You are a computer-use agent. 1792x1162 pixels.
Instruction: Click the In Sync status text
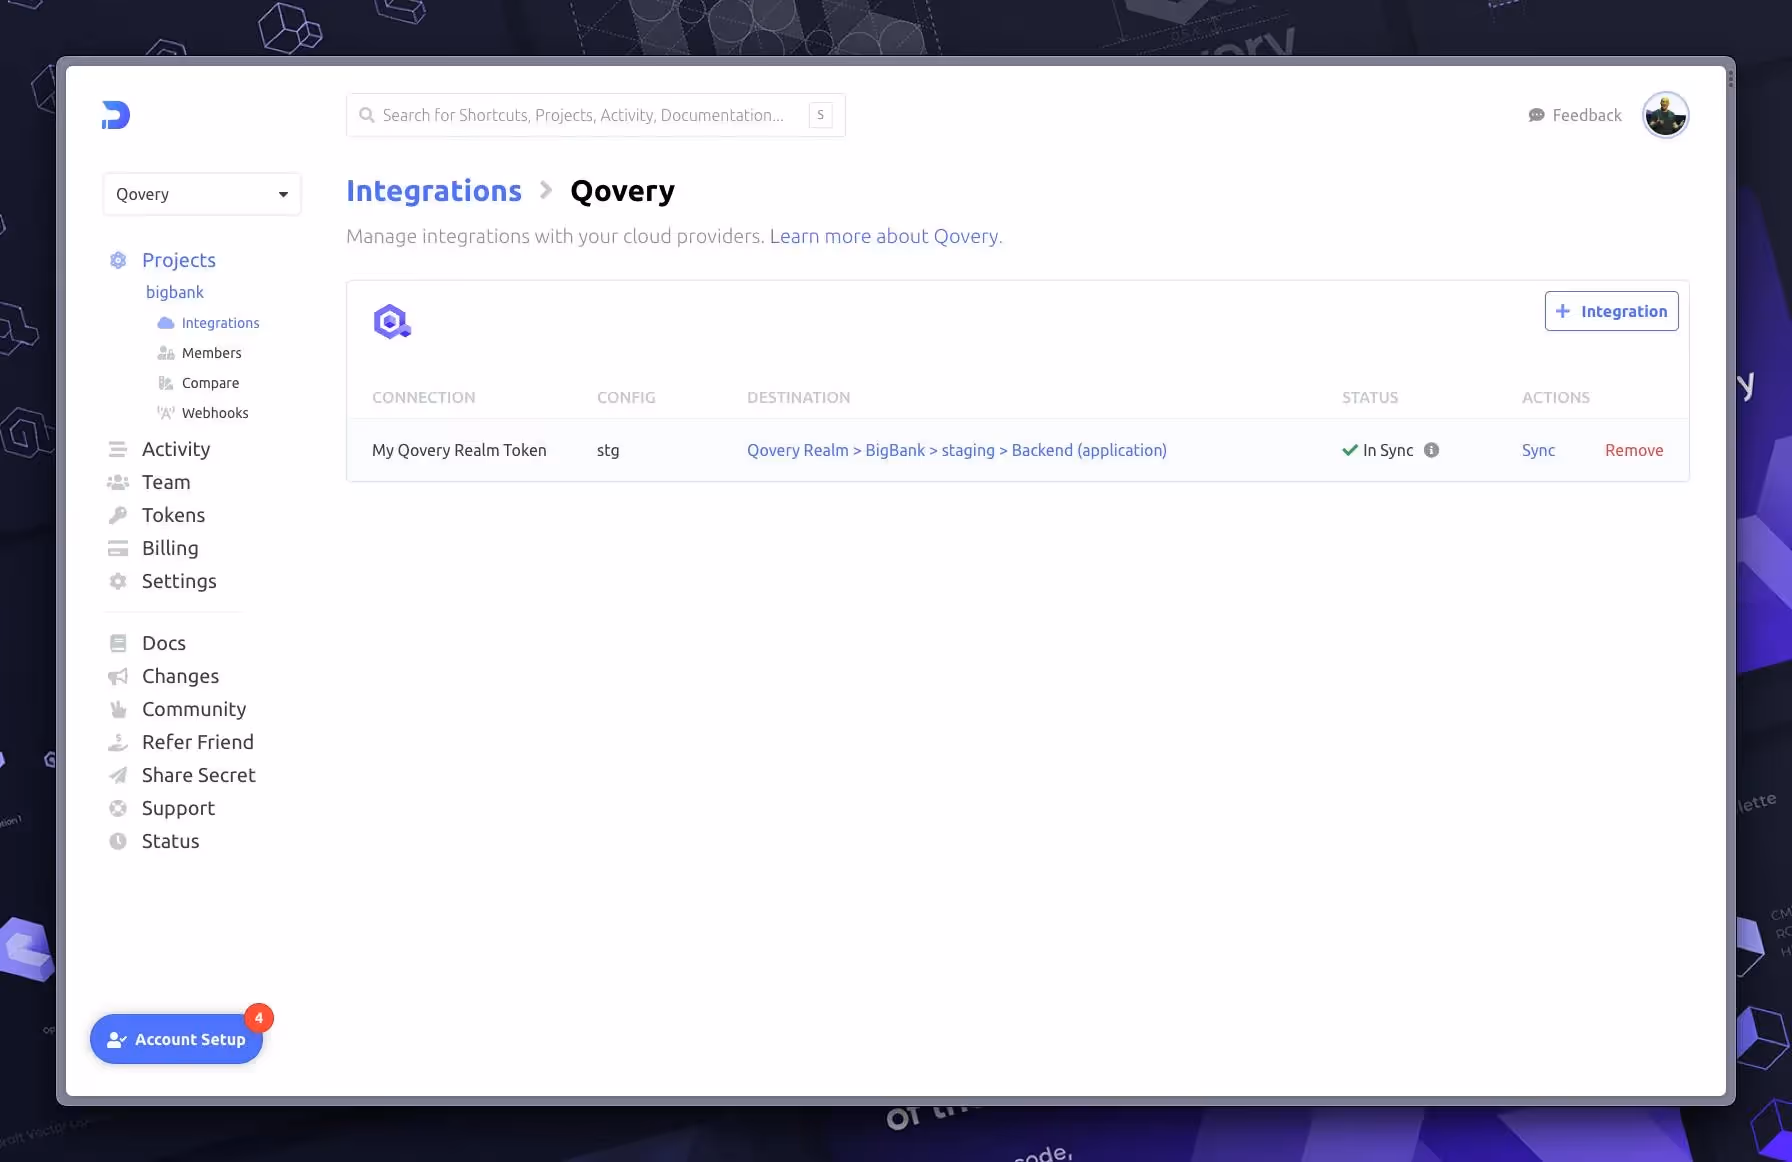[x=1388, y=450]
